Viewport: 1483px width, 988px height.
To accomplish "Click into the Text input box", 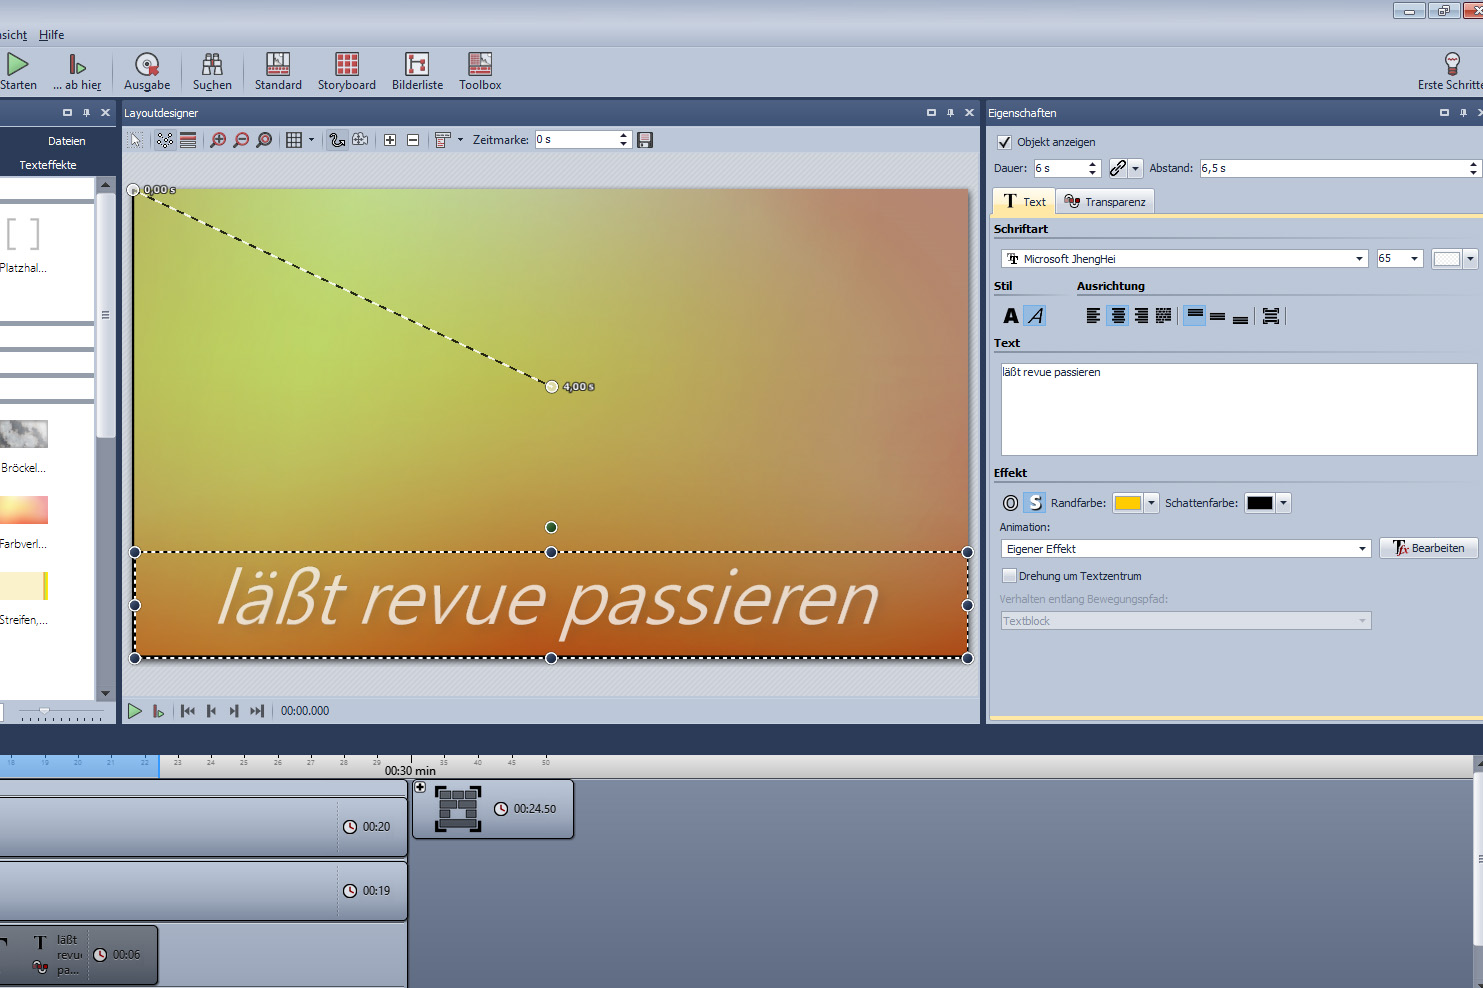I will [x=1238, y=409].
